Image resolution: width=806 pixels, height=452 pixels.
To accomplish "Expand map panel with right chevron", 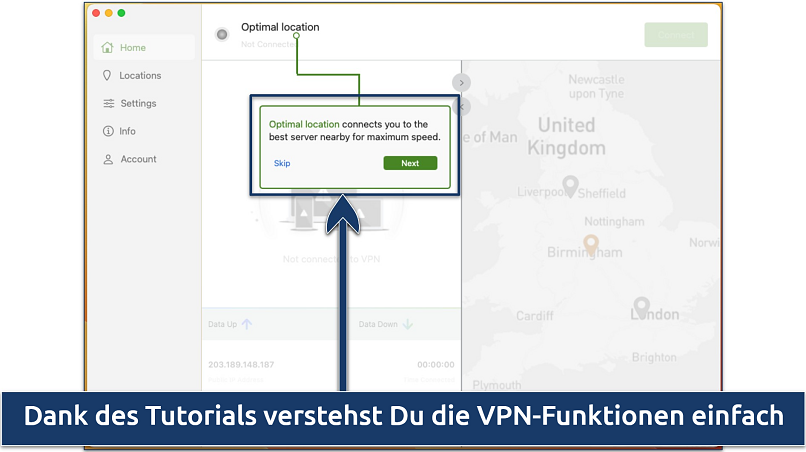I will (461, 83).
